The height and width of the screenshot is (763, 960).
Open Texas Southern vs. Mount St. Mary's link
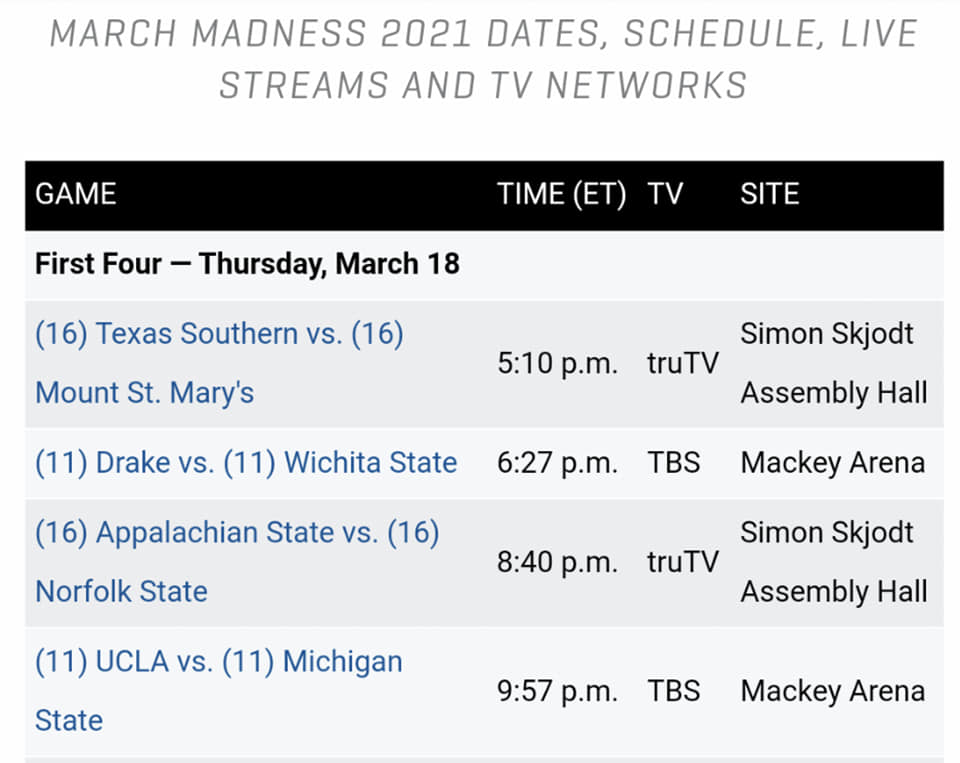pos(219,363)
